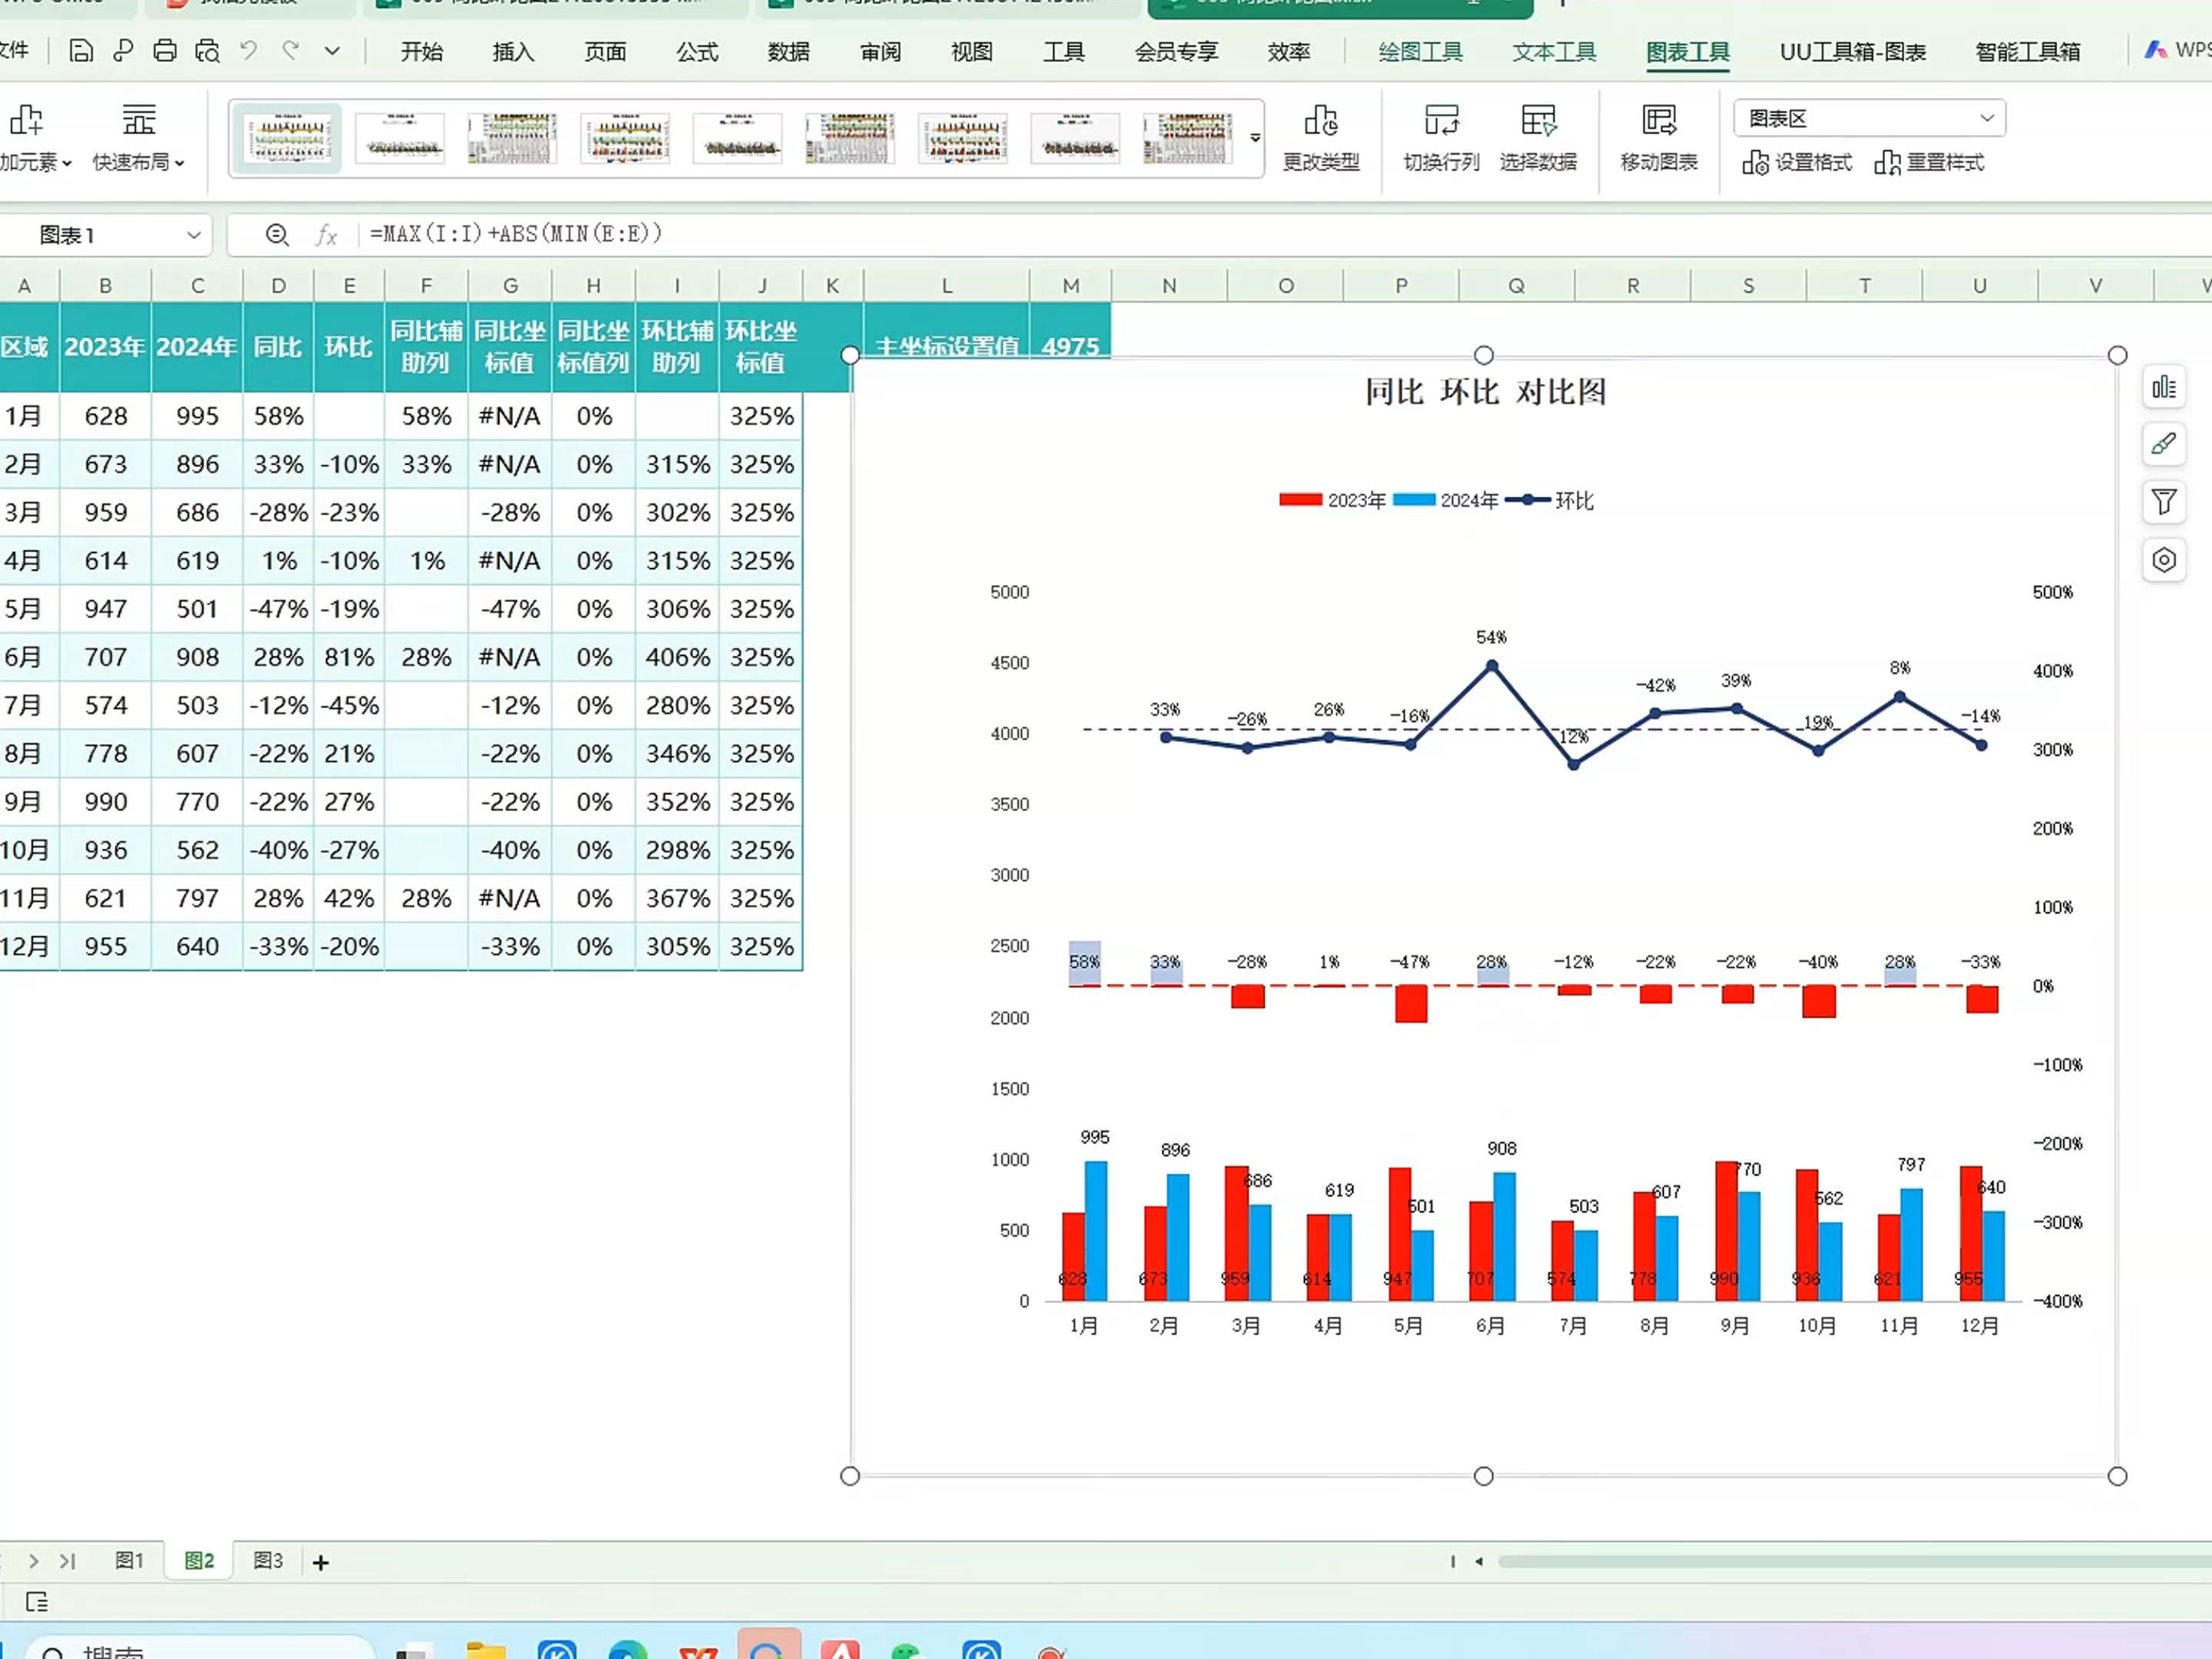This screenshot has height=1659, width=2212.
Task: Click the 2024年 legend entry
Action: click(x=1445, y=500)
